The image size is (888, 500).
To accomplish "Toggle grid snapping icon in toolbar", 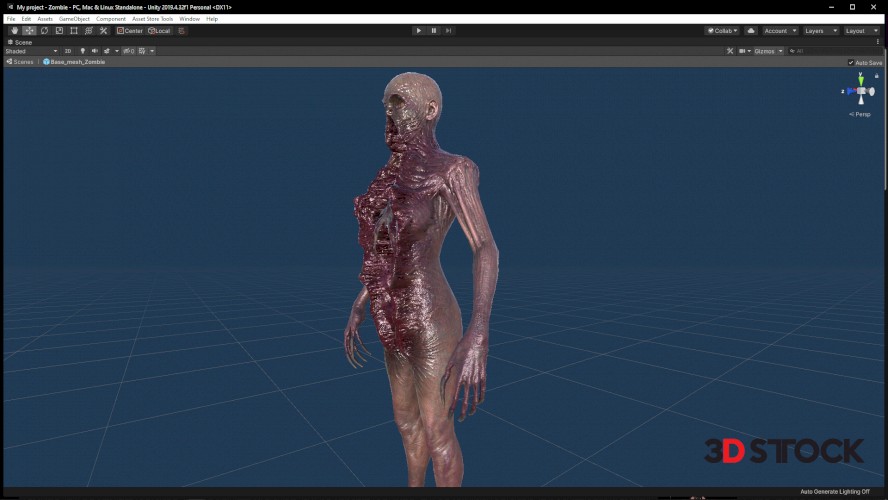I will pyautogui.click(x=181, y=31).
